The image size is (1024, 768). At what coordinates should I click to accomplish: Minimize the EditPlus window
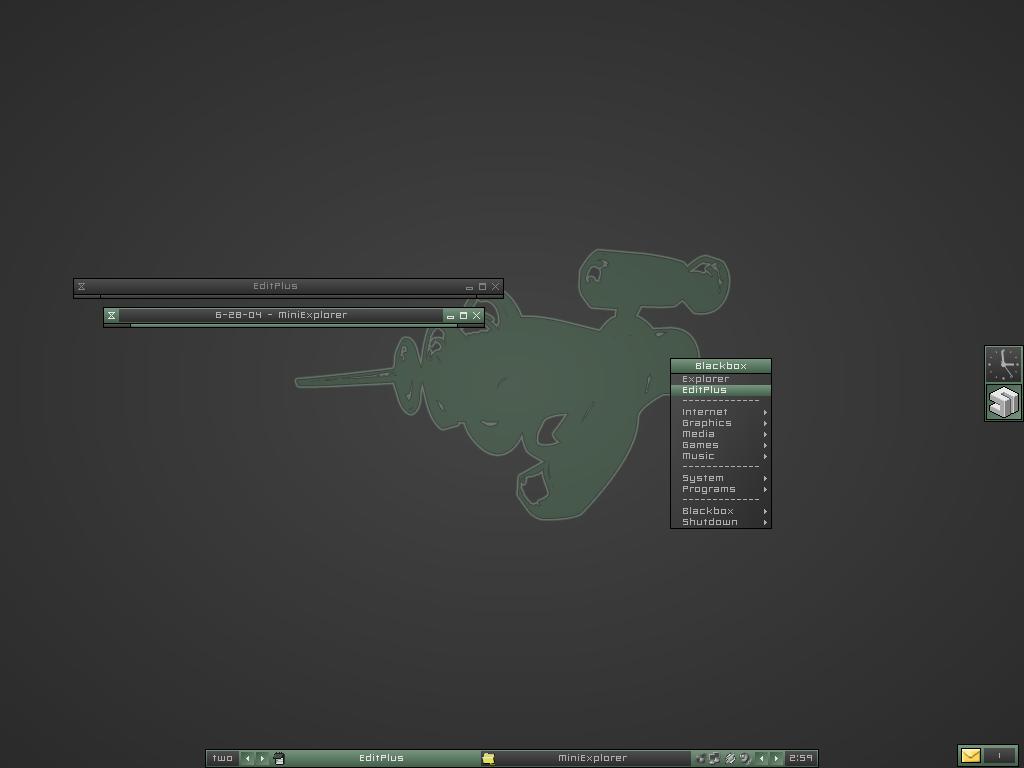[469, 287]
